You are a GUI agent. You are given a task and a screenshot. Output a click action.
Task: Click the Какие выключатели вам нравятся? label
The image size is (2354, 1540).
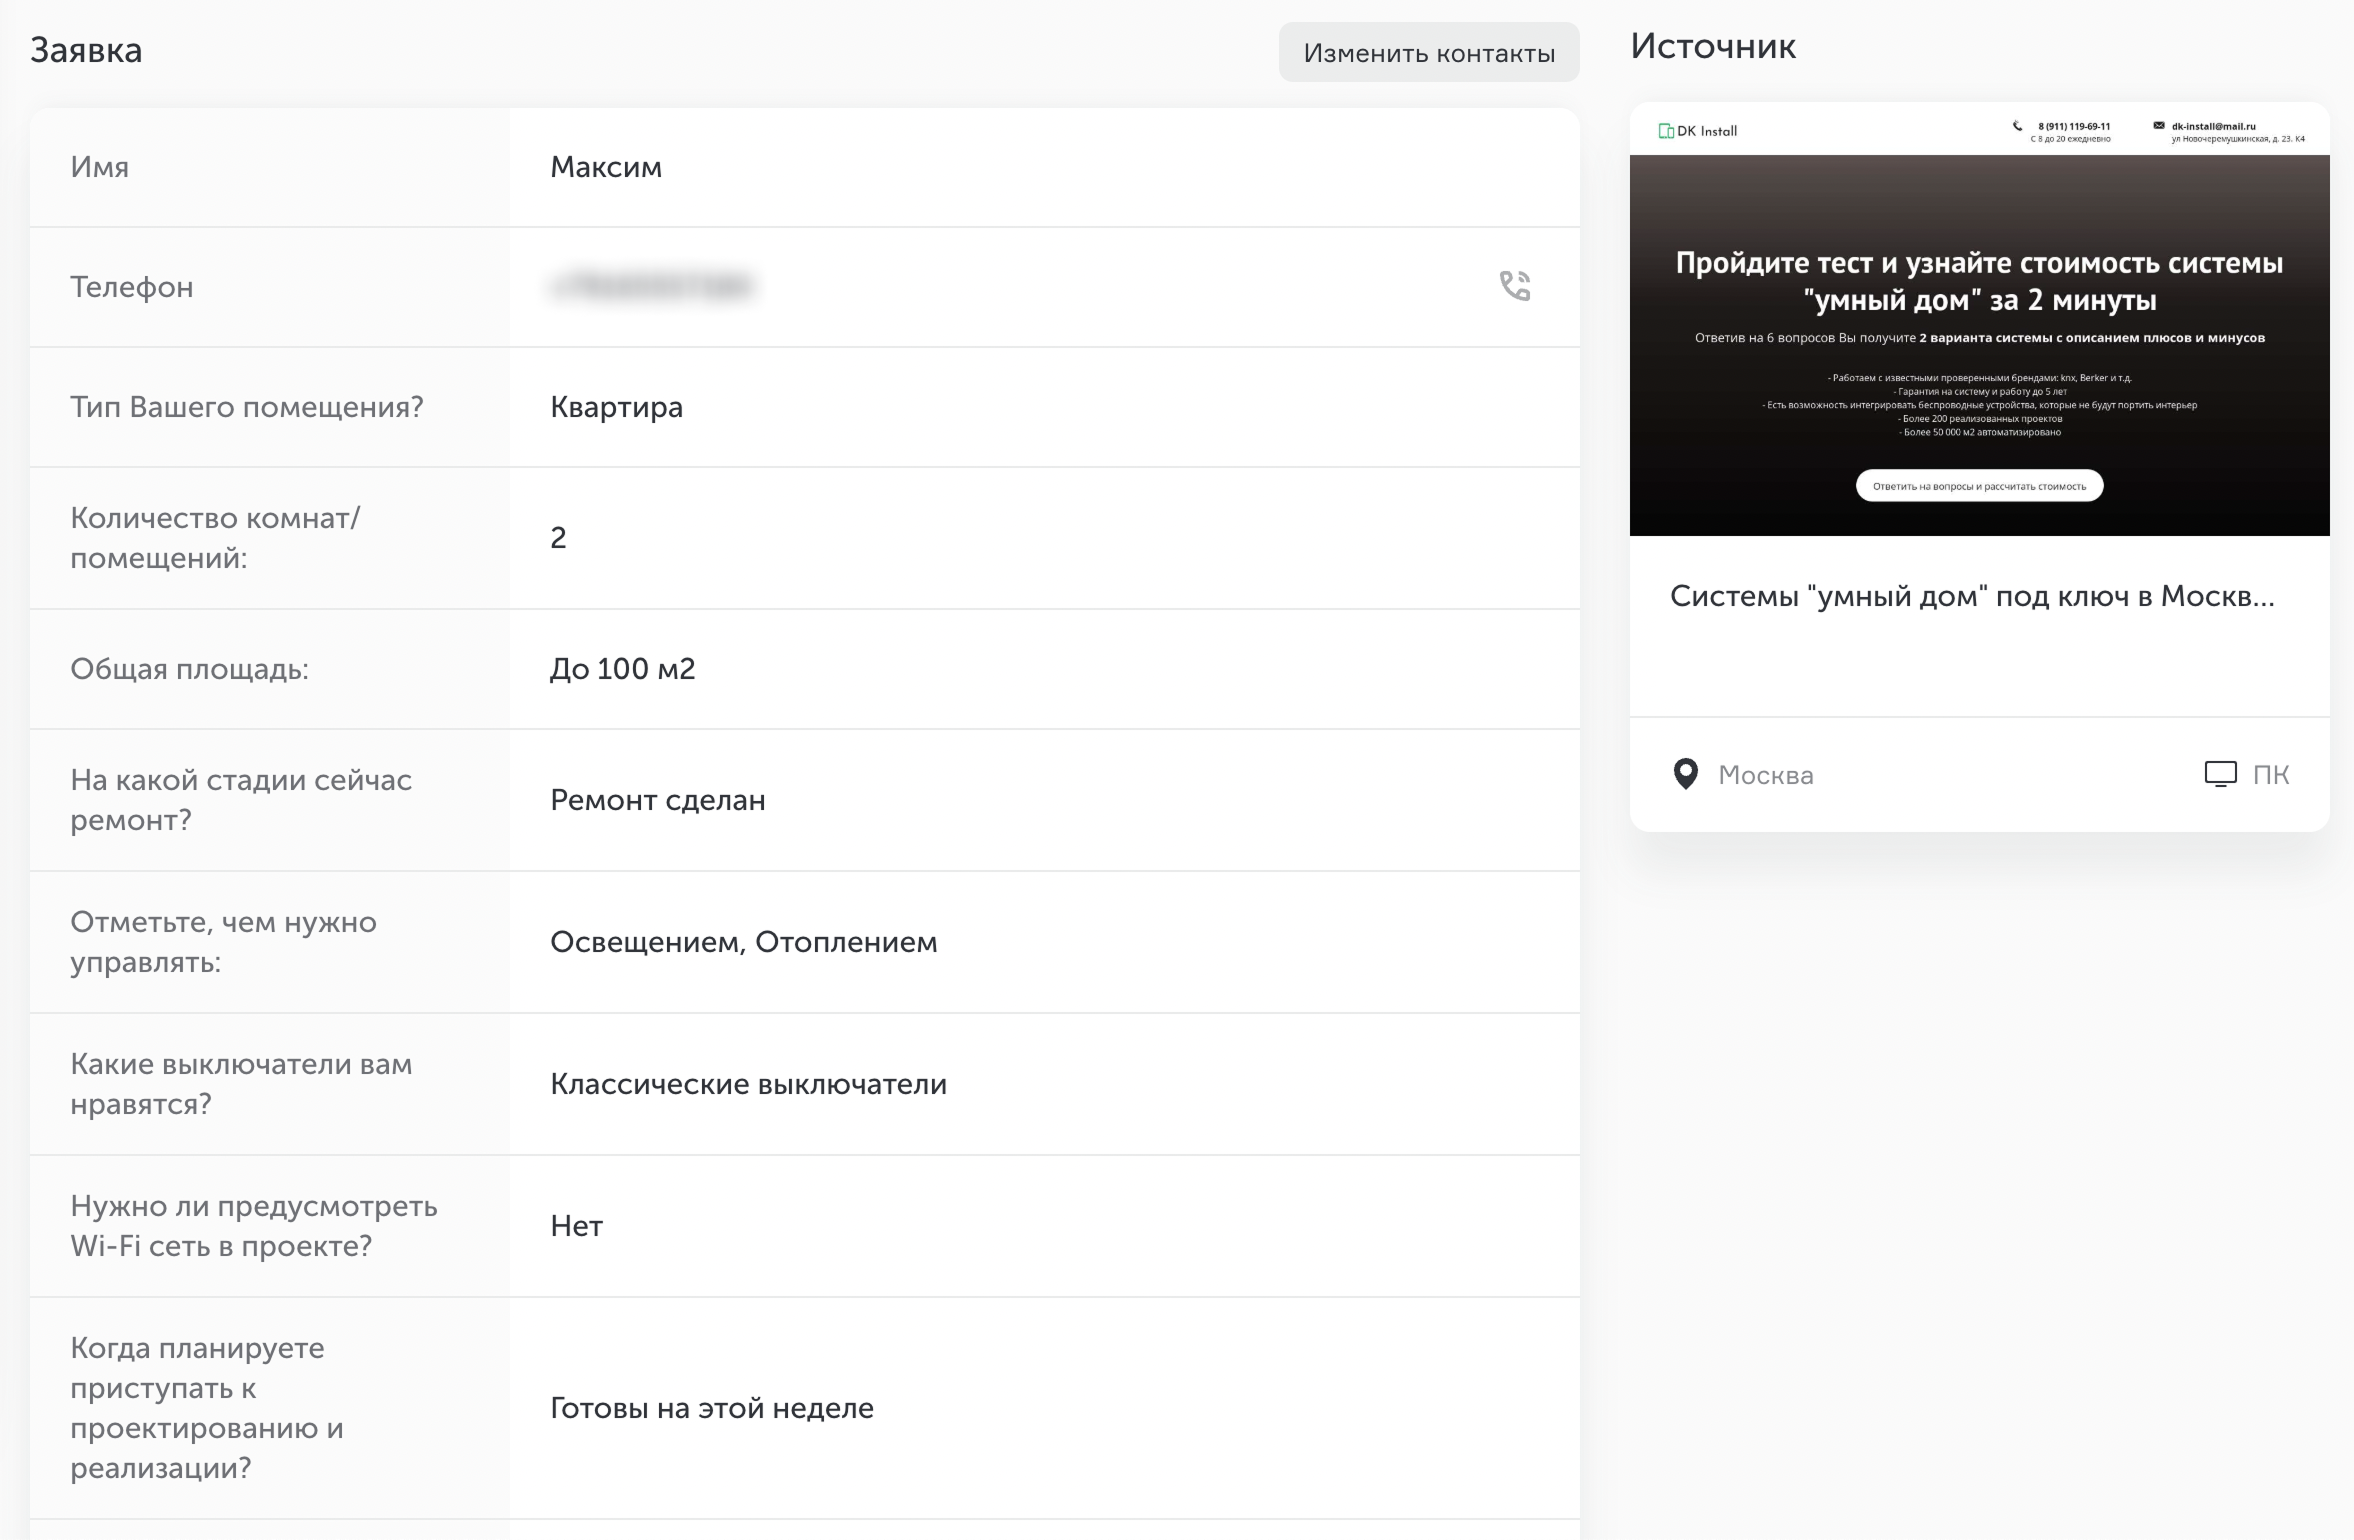[x=241, y=1084]
